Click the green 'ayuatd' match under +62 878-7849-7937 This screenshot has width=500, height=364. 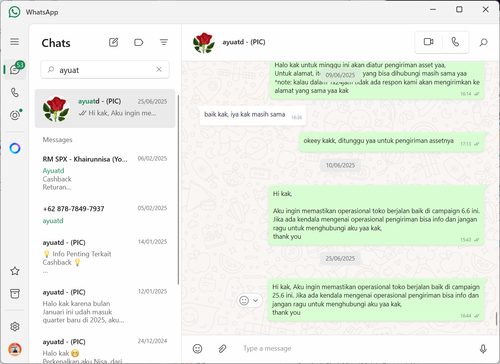(53, 221)
